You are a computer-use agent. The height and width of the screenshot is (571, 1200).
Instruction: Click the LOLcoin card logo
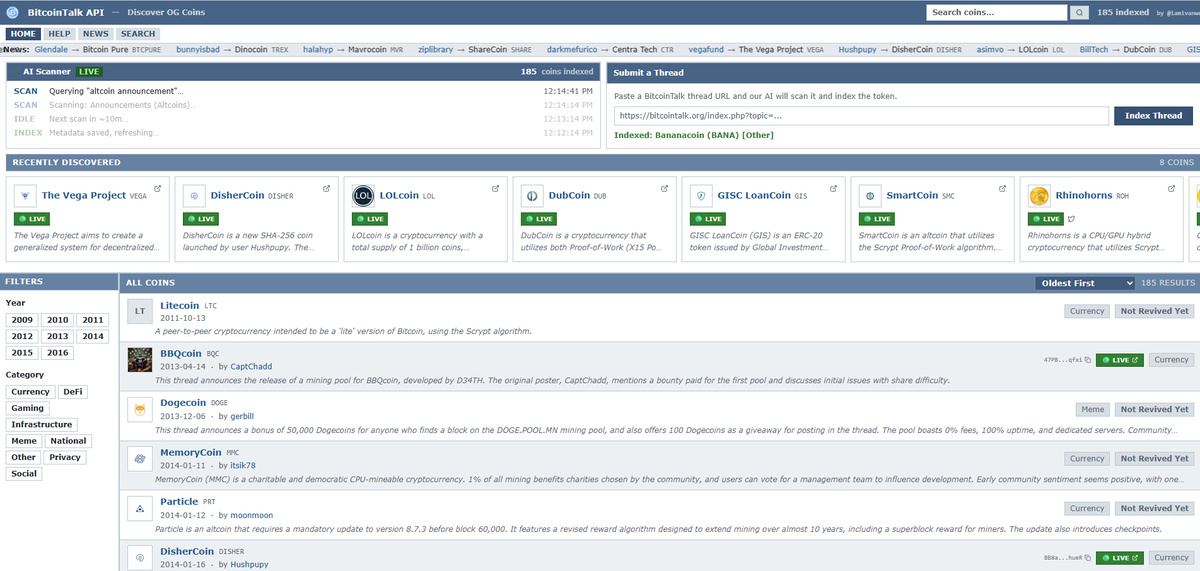pyautogui.click(x=363, y=196)
